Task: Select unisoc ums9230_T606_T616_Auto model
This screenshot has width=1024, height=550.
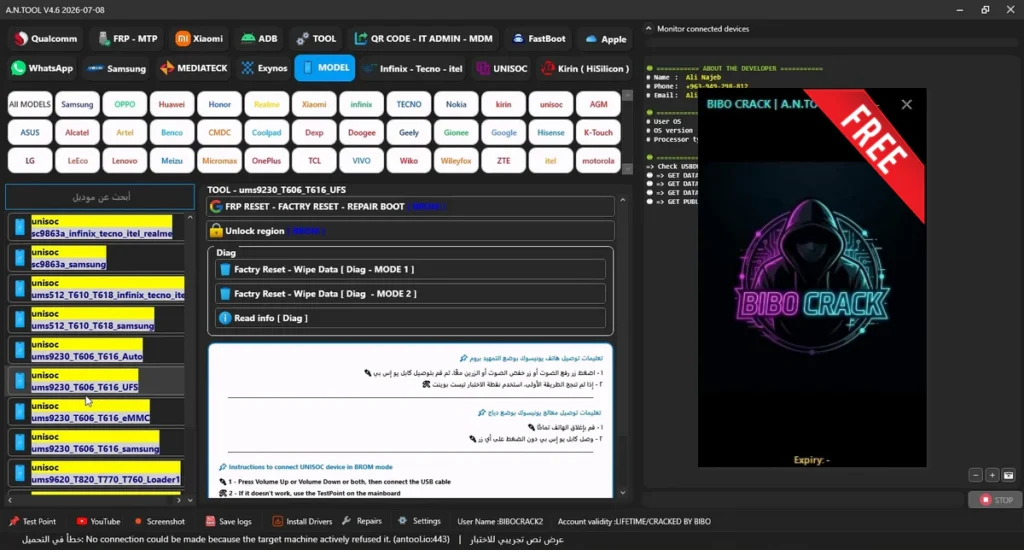Action: (x=97, y=350)
